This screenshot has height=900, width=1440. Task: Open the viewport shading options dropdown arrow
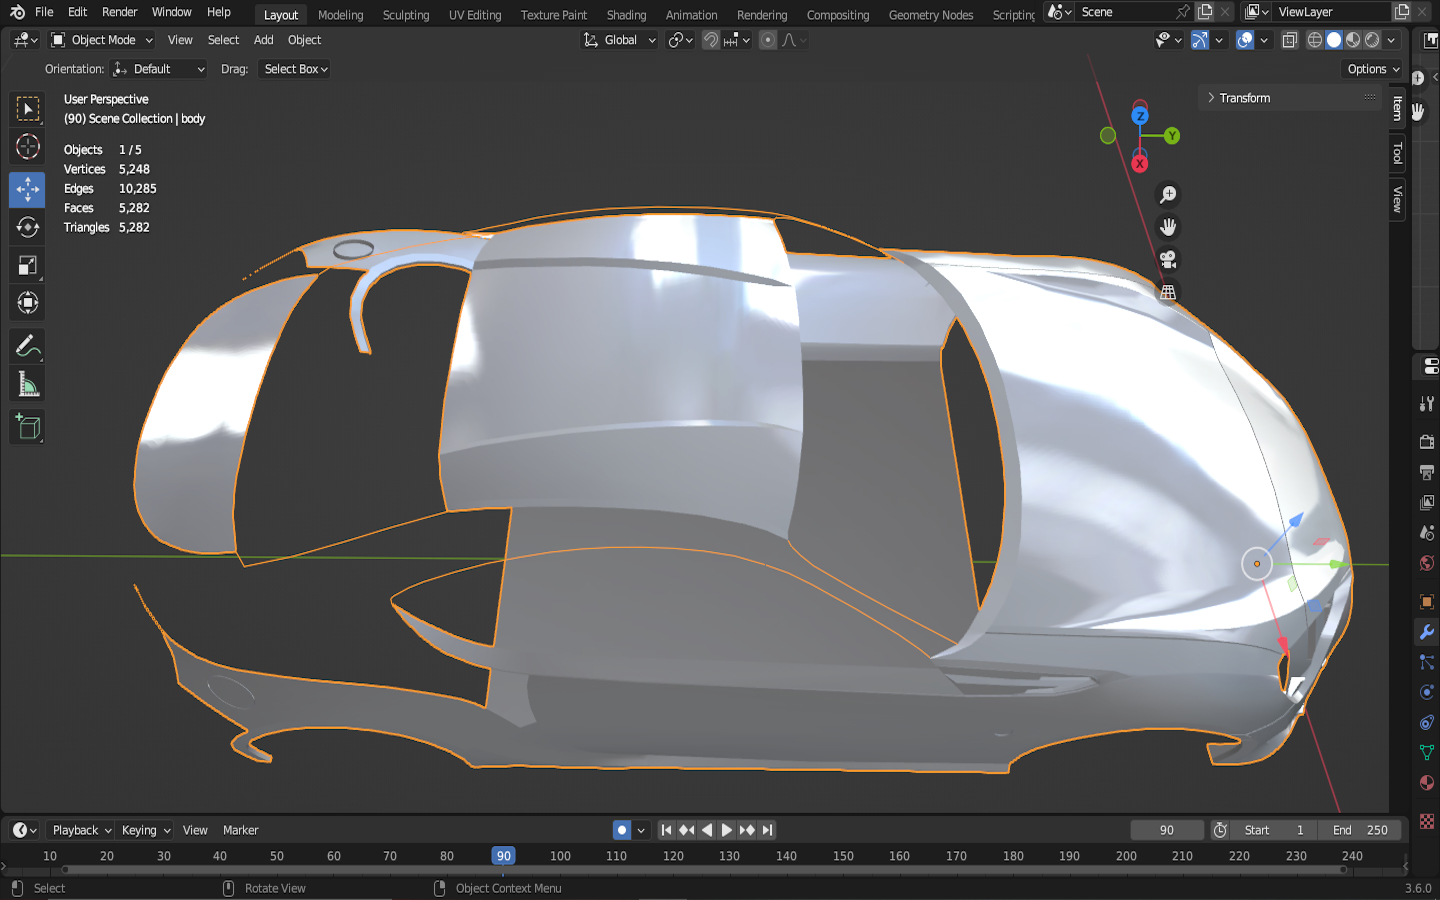tap(1391, 40)
